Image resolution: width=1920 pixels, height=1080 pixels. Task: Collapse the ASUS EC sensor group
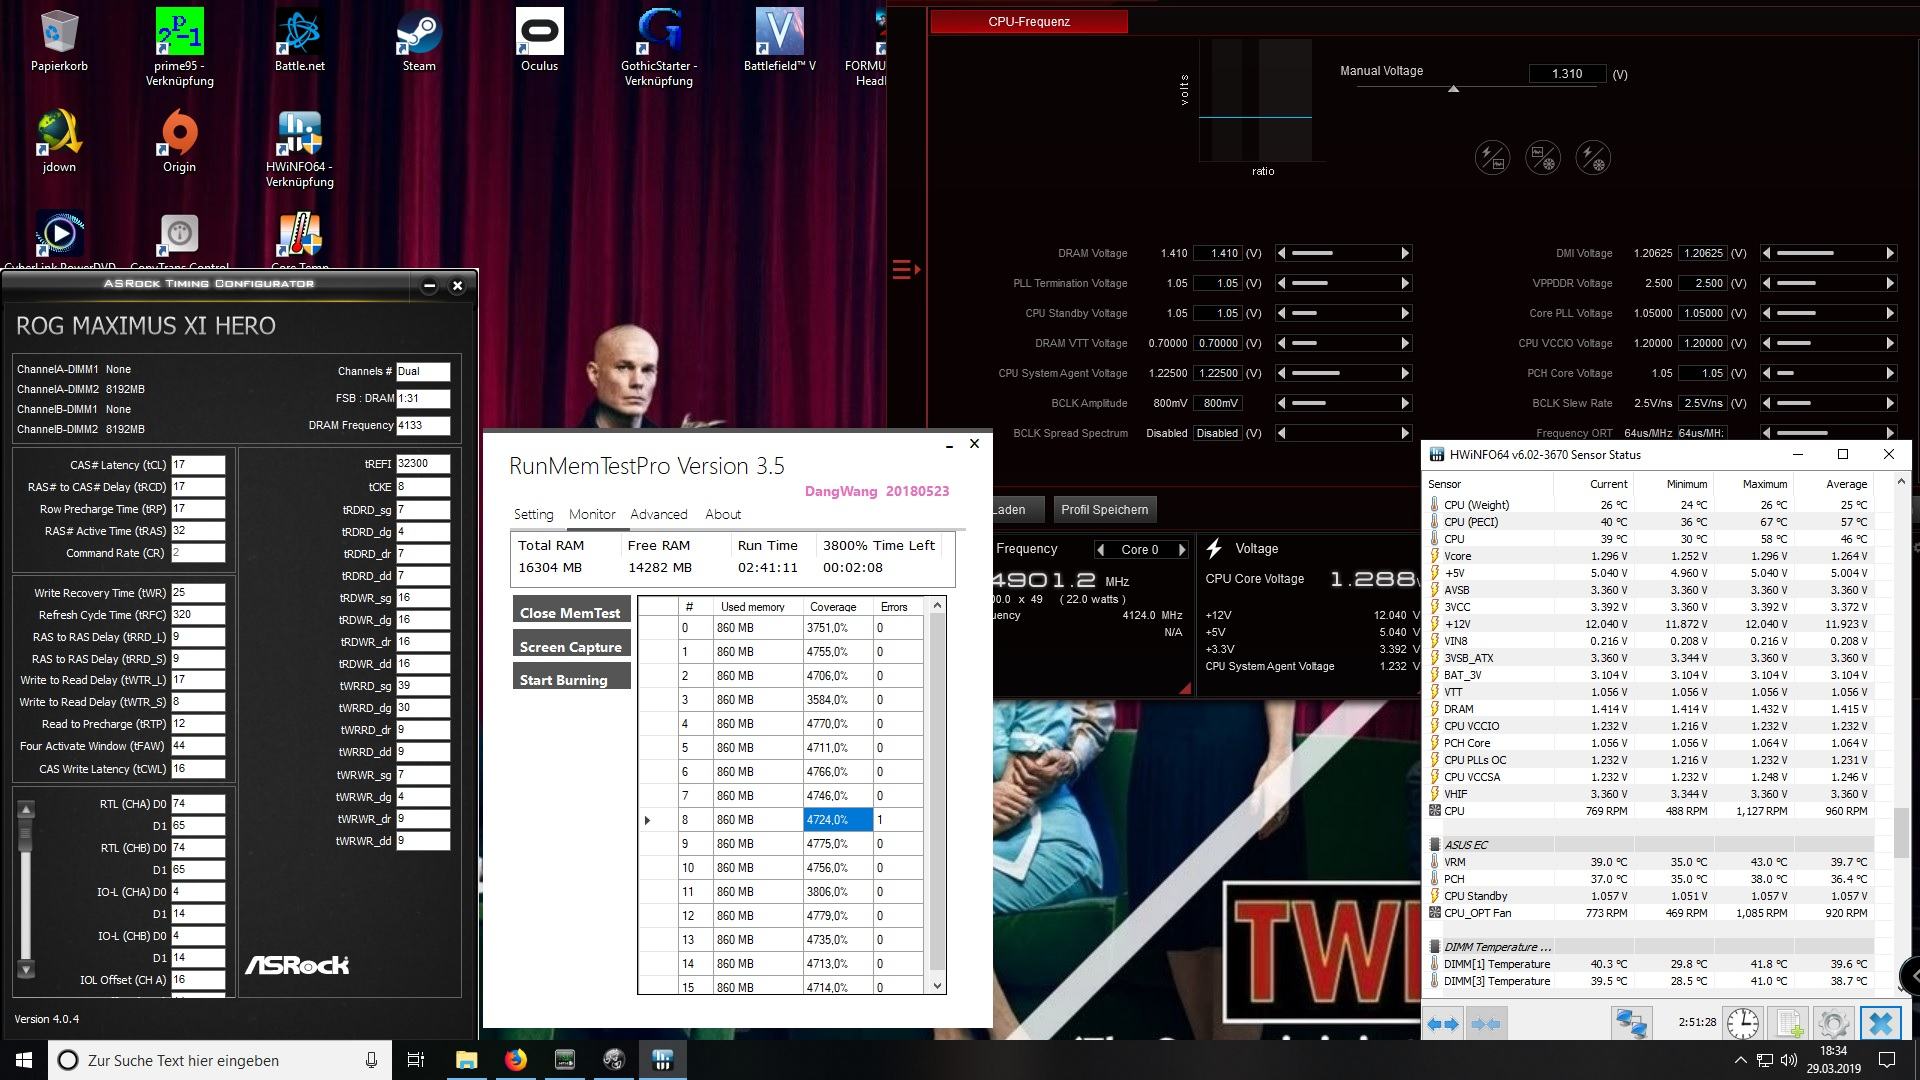click(x=1435, y=845)
